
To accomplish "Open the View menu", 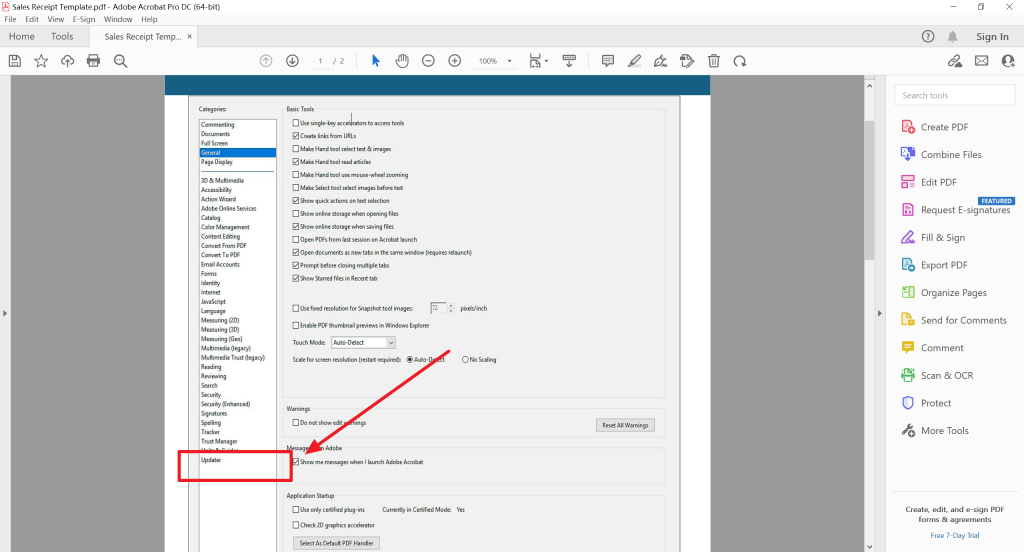I will coord(56,20).
